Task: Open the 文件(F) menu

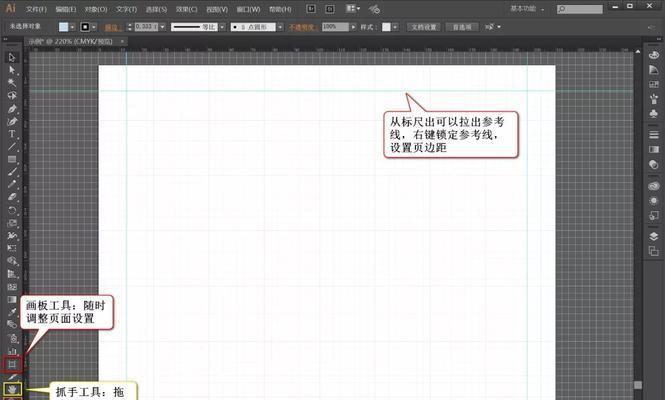Action: pos(36,9)
